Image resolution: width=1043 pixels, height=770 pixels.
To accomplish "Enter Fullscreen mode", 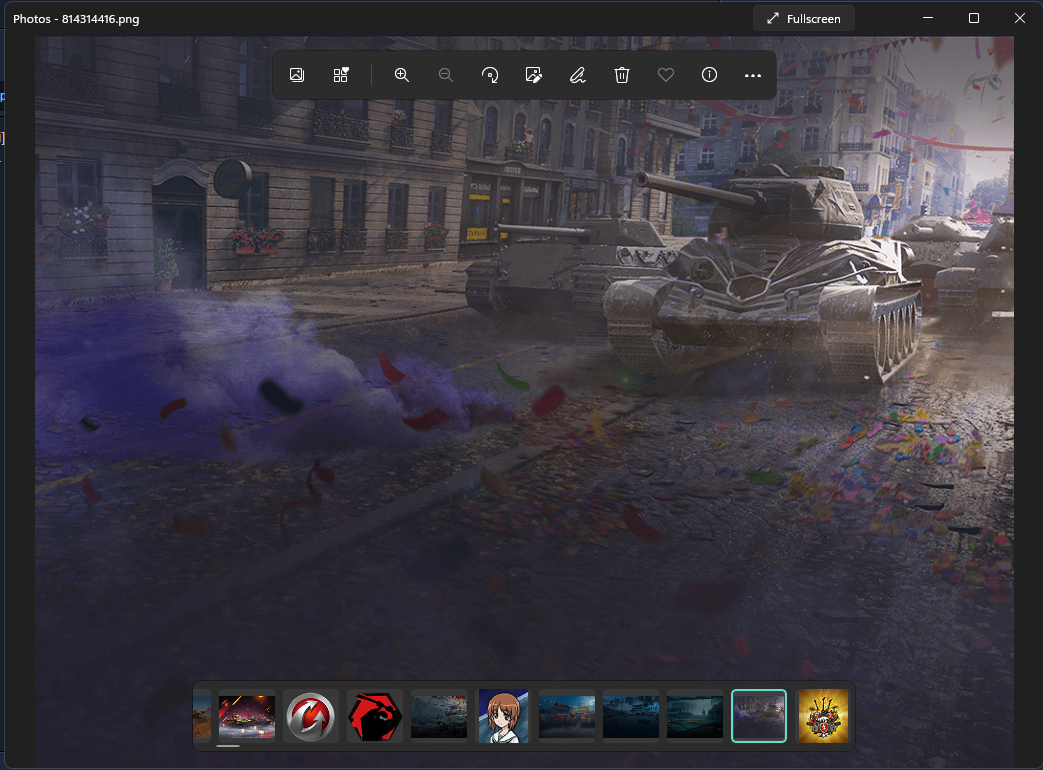I will (x=804, y=19).
